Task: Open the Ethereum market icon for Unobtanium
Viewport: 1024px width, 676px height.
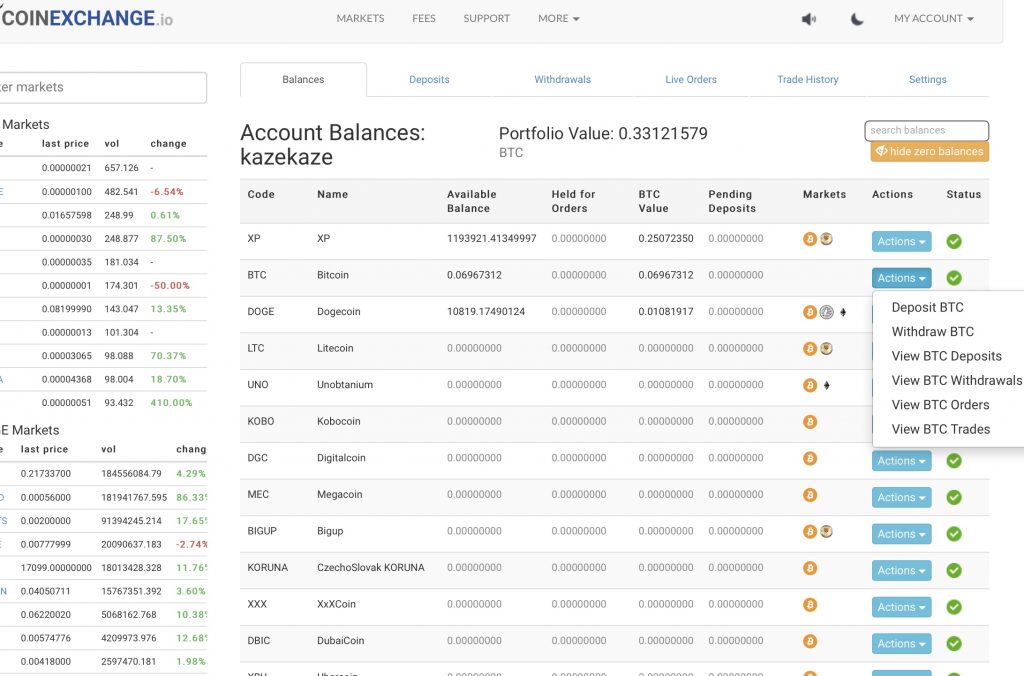Action: [827, 385]
